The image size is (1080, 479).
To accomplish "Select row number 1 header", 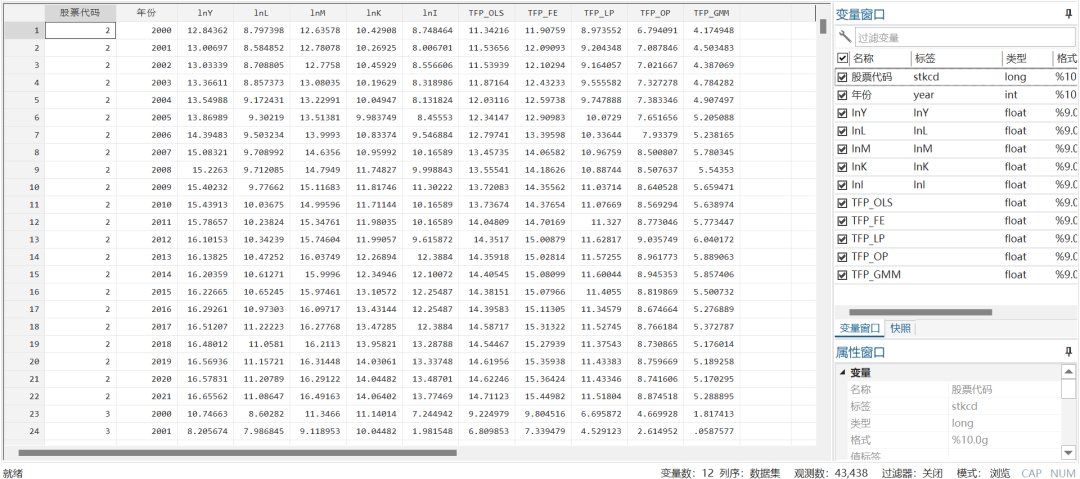I will (x=24, y=30).
